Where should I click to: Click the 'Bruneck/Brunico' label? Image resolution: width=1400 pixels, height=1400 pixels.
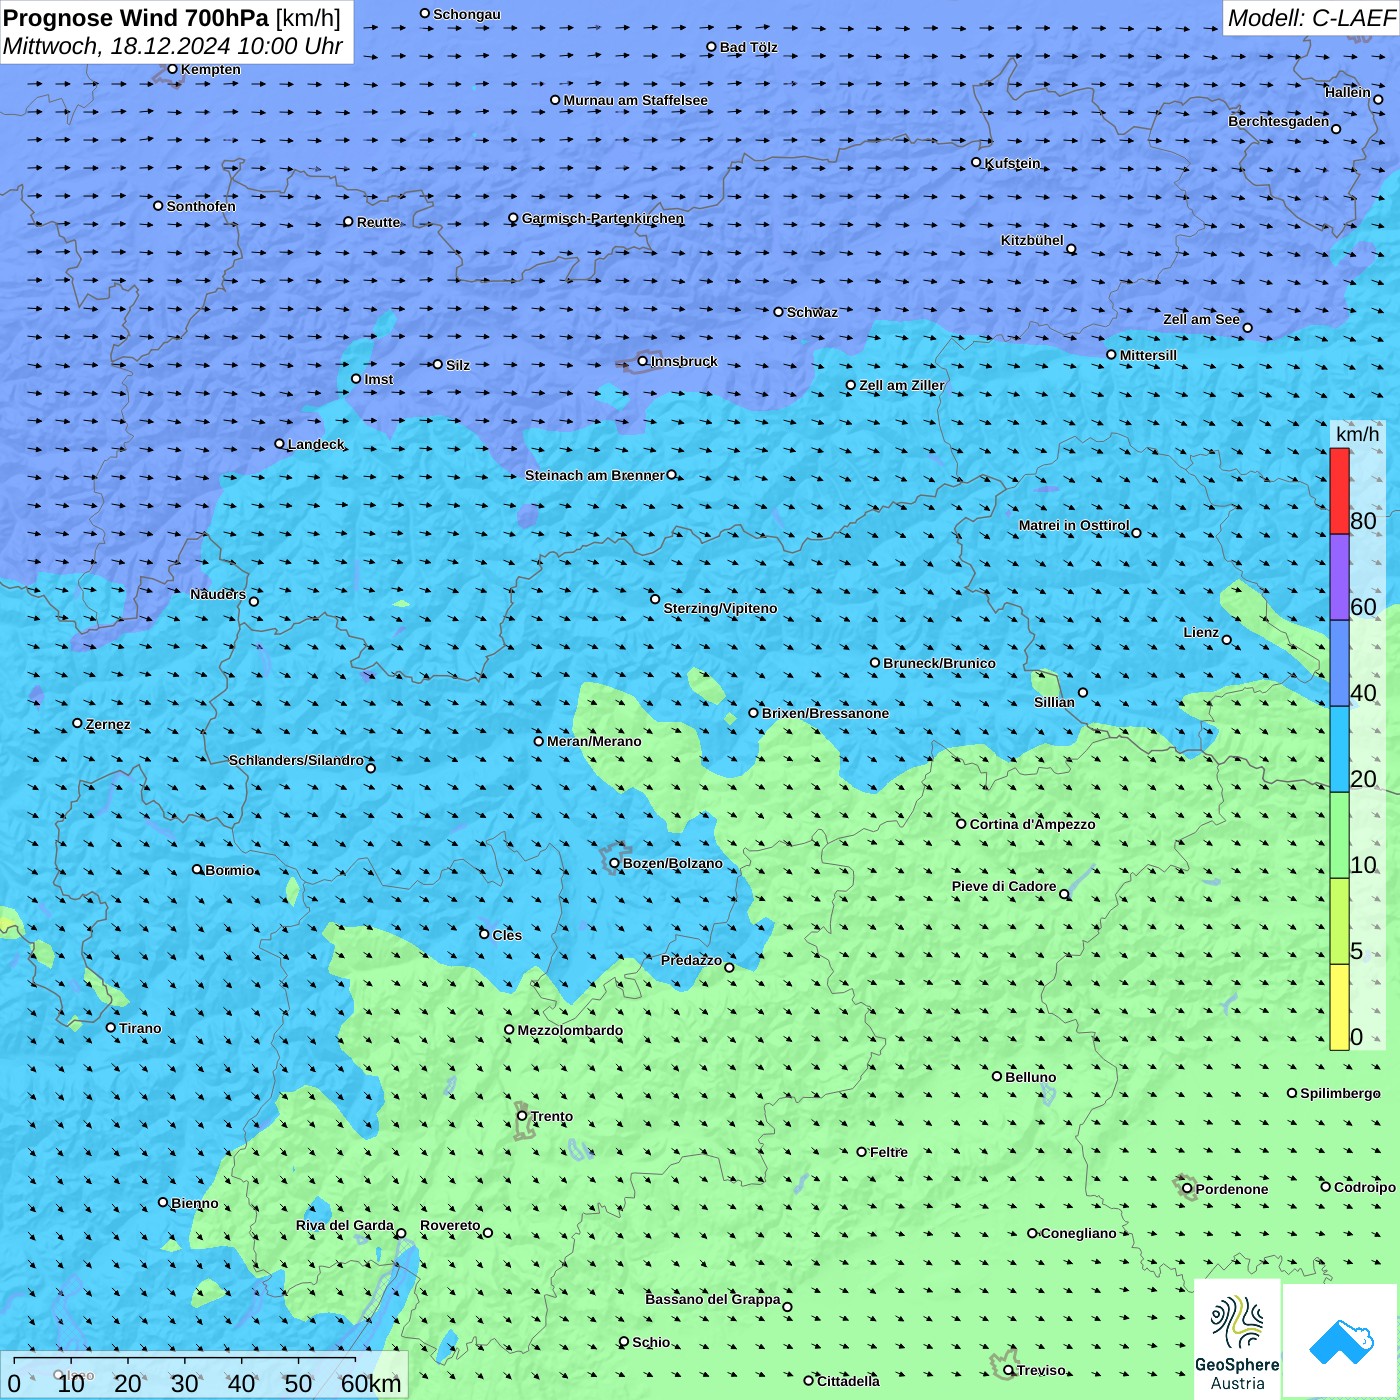pos(939,663)
